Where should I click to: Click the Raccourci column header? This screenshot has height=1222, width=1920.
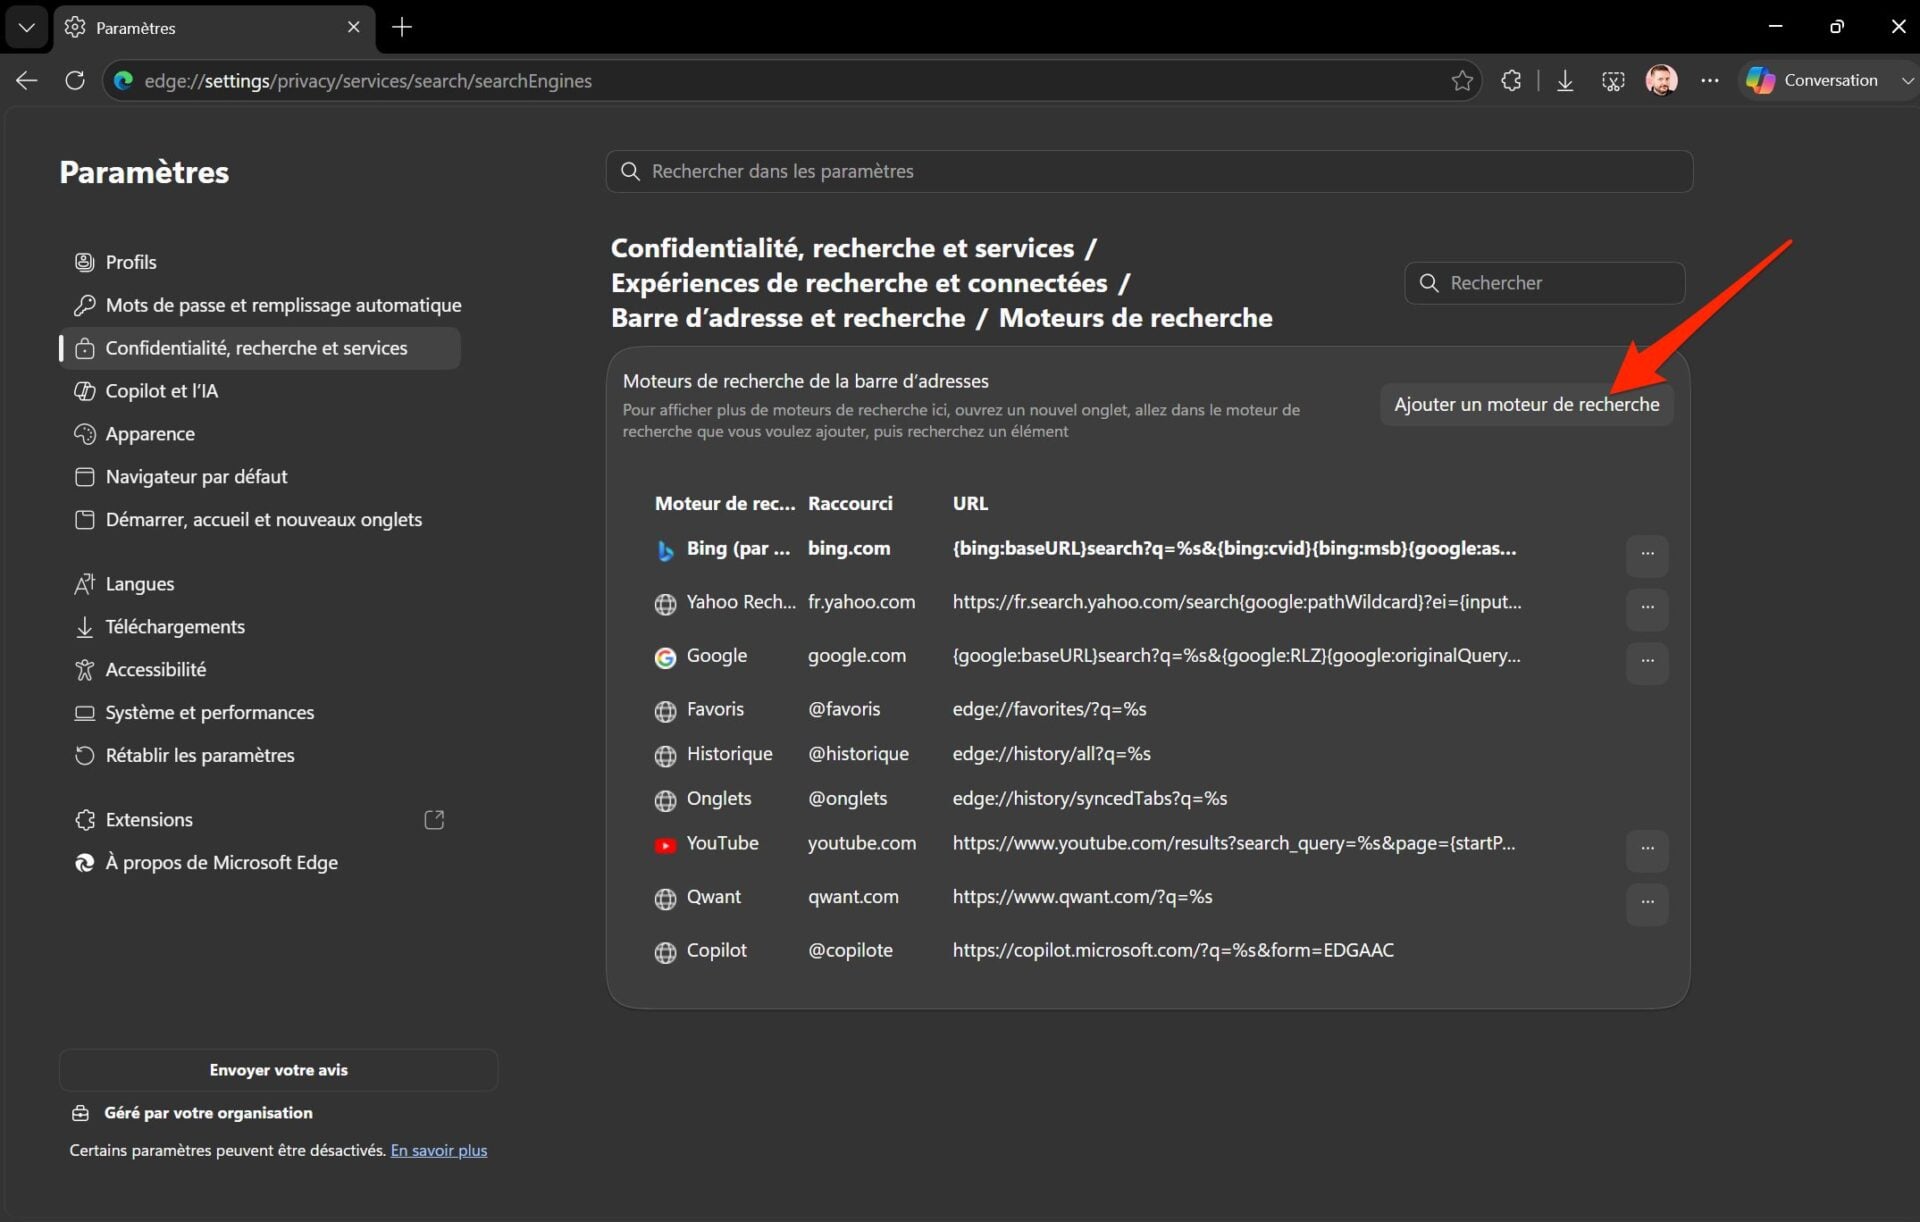tap(850, 503)
